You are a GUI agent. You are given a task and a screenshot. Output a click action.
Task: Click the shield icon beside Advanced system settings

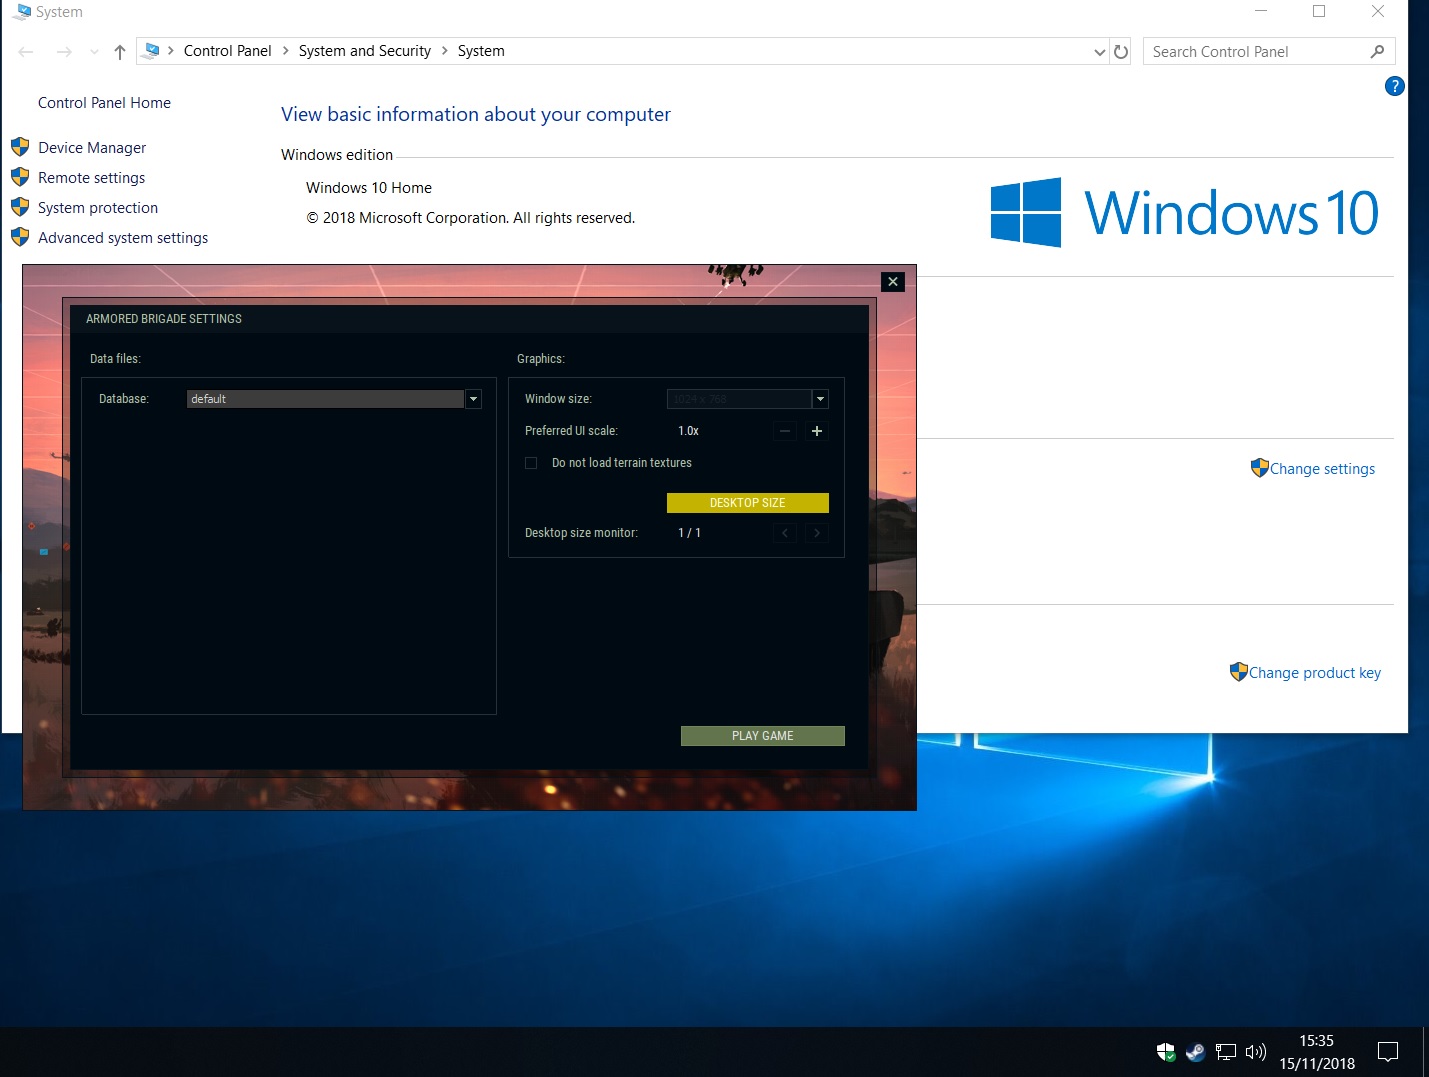tap(20, 237)
